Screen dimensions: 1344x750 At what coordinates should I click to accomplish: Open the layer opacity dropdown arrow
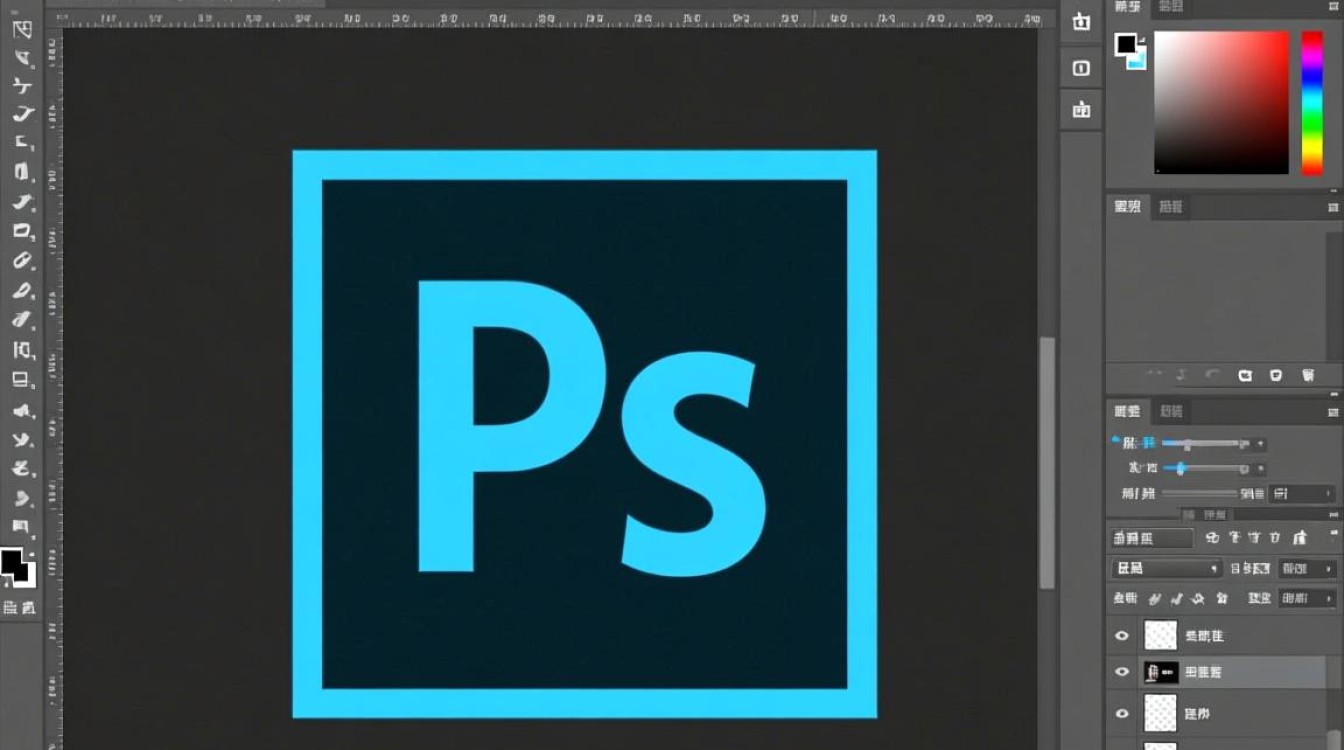point(1330,568)
